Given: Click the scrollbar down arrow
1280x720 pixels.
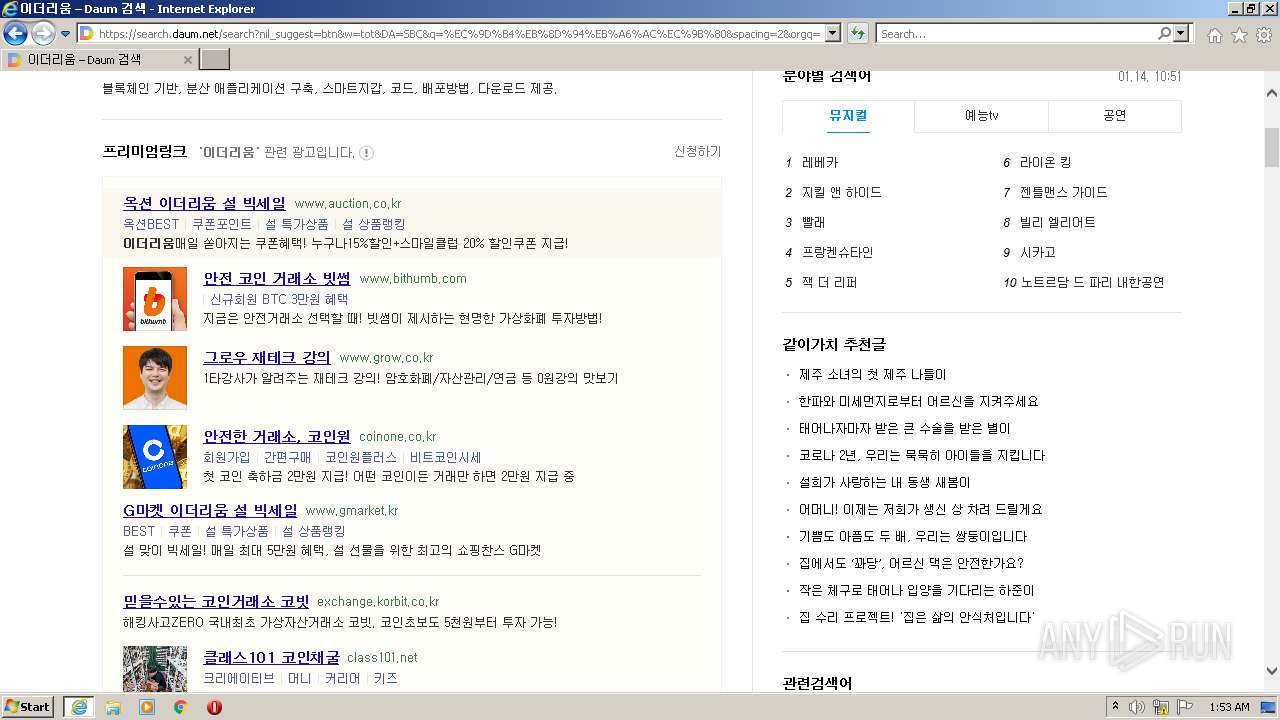Looking at the screenshot, I should click(1272, 671).
